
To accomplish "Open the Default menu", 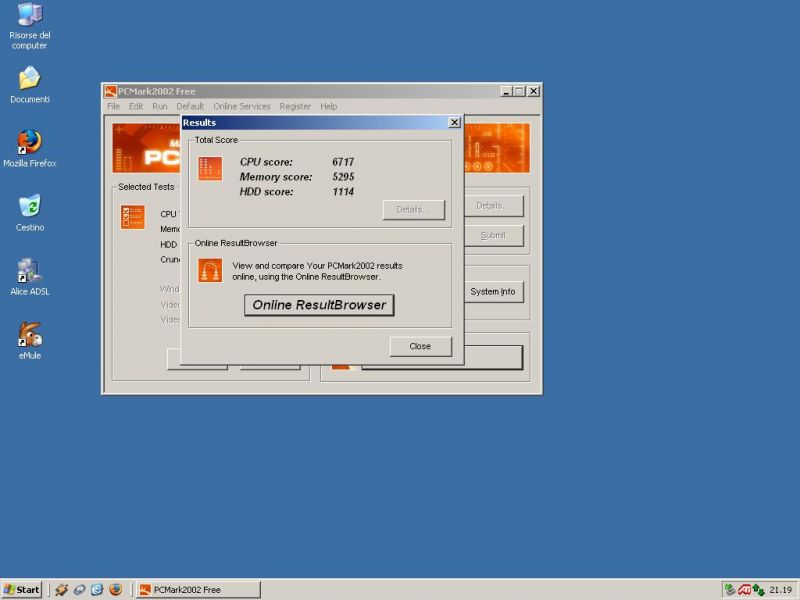I will [190, 106].
